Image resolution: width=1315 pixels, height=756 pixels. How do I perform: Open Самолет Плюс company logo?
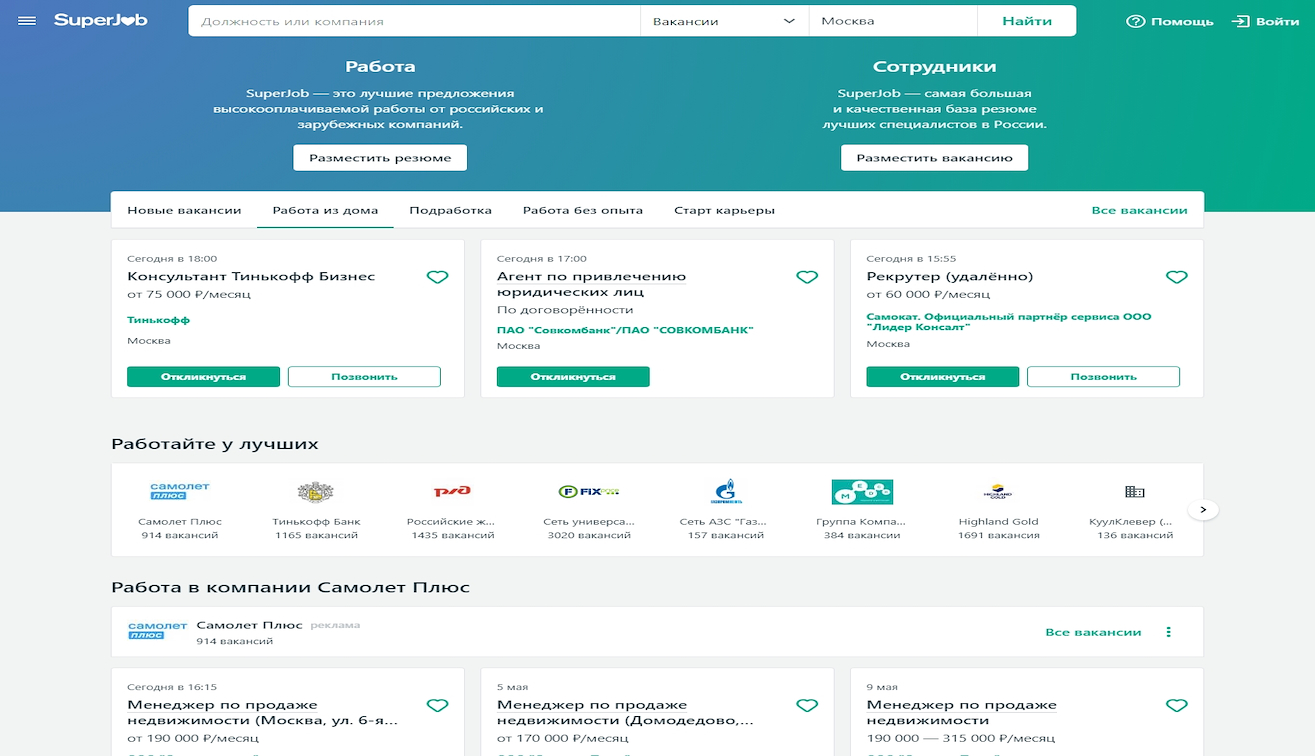pos(180,492)
